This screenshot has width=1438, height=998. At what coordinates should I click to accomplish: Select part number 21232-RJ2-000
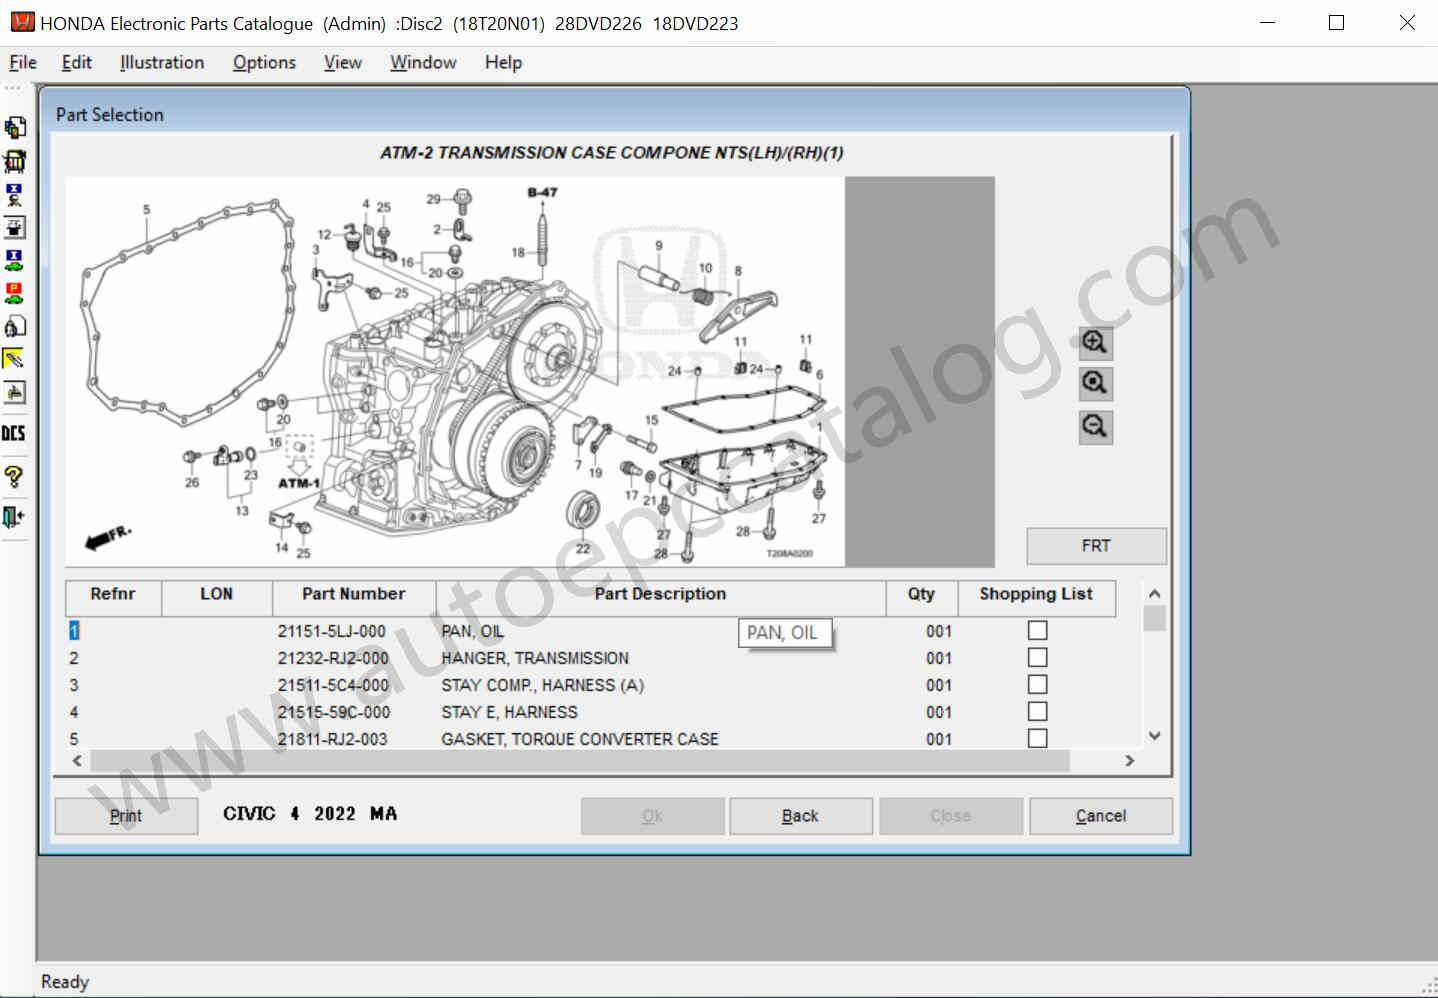(333, 658)
